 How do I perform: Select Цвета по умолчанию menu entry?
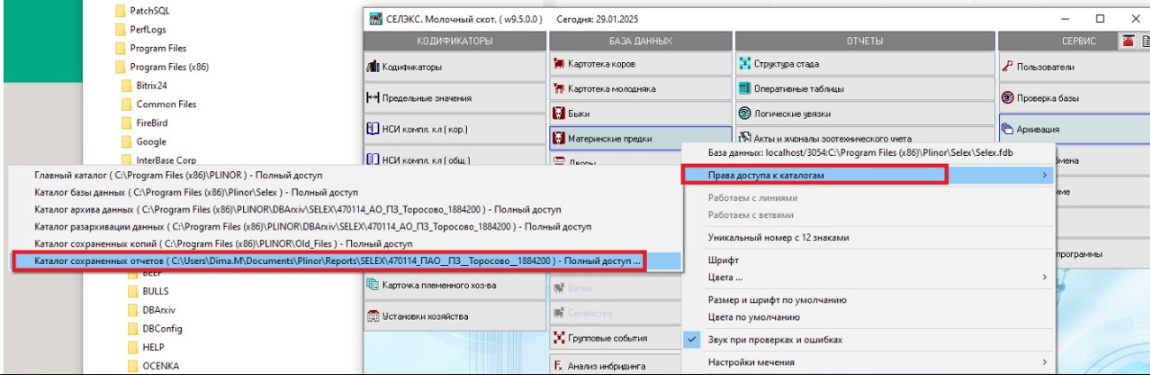pyautogui.click(x=868, y=317)
